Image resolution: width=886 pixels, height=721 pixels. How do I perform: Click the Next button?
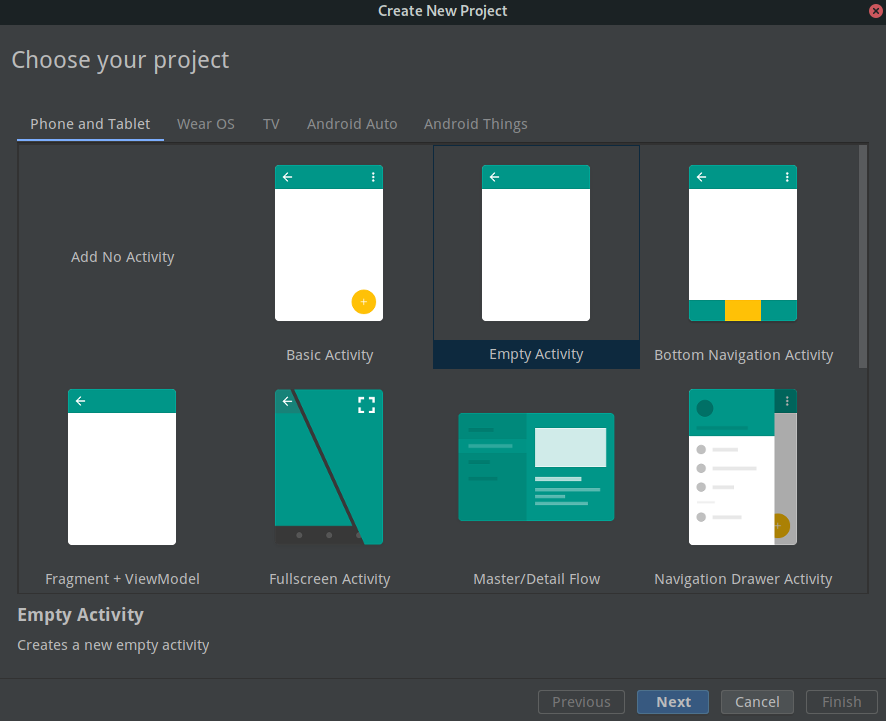(673, 702)
